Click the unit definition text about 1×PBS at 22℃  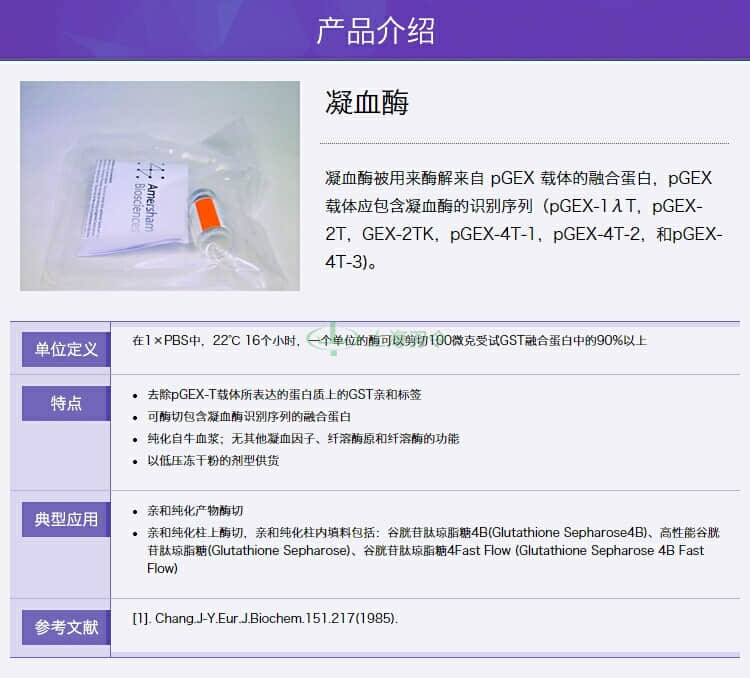389,340
